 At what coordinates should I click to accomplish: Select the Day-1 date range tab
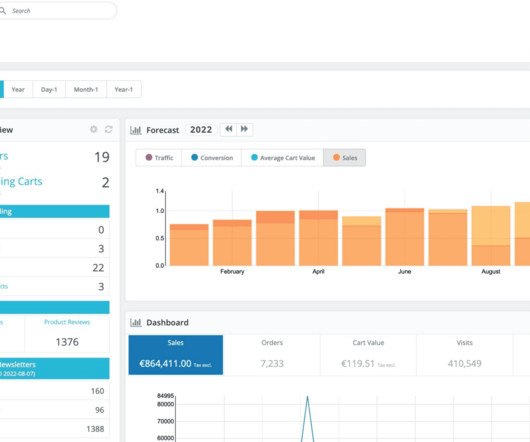49,90
